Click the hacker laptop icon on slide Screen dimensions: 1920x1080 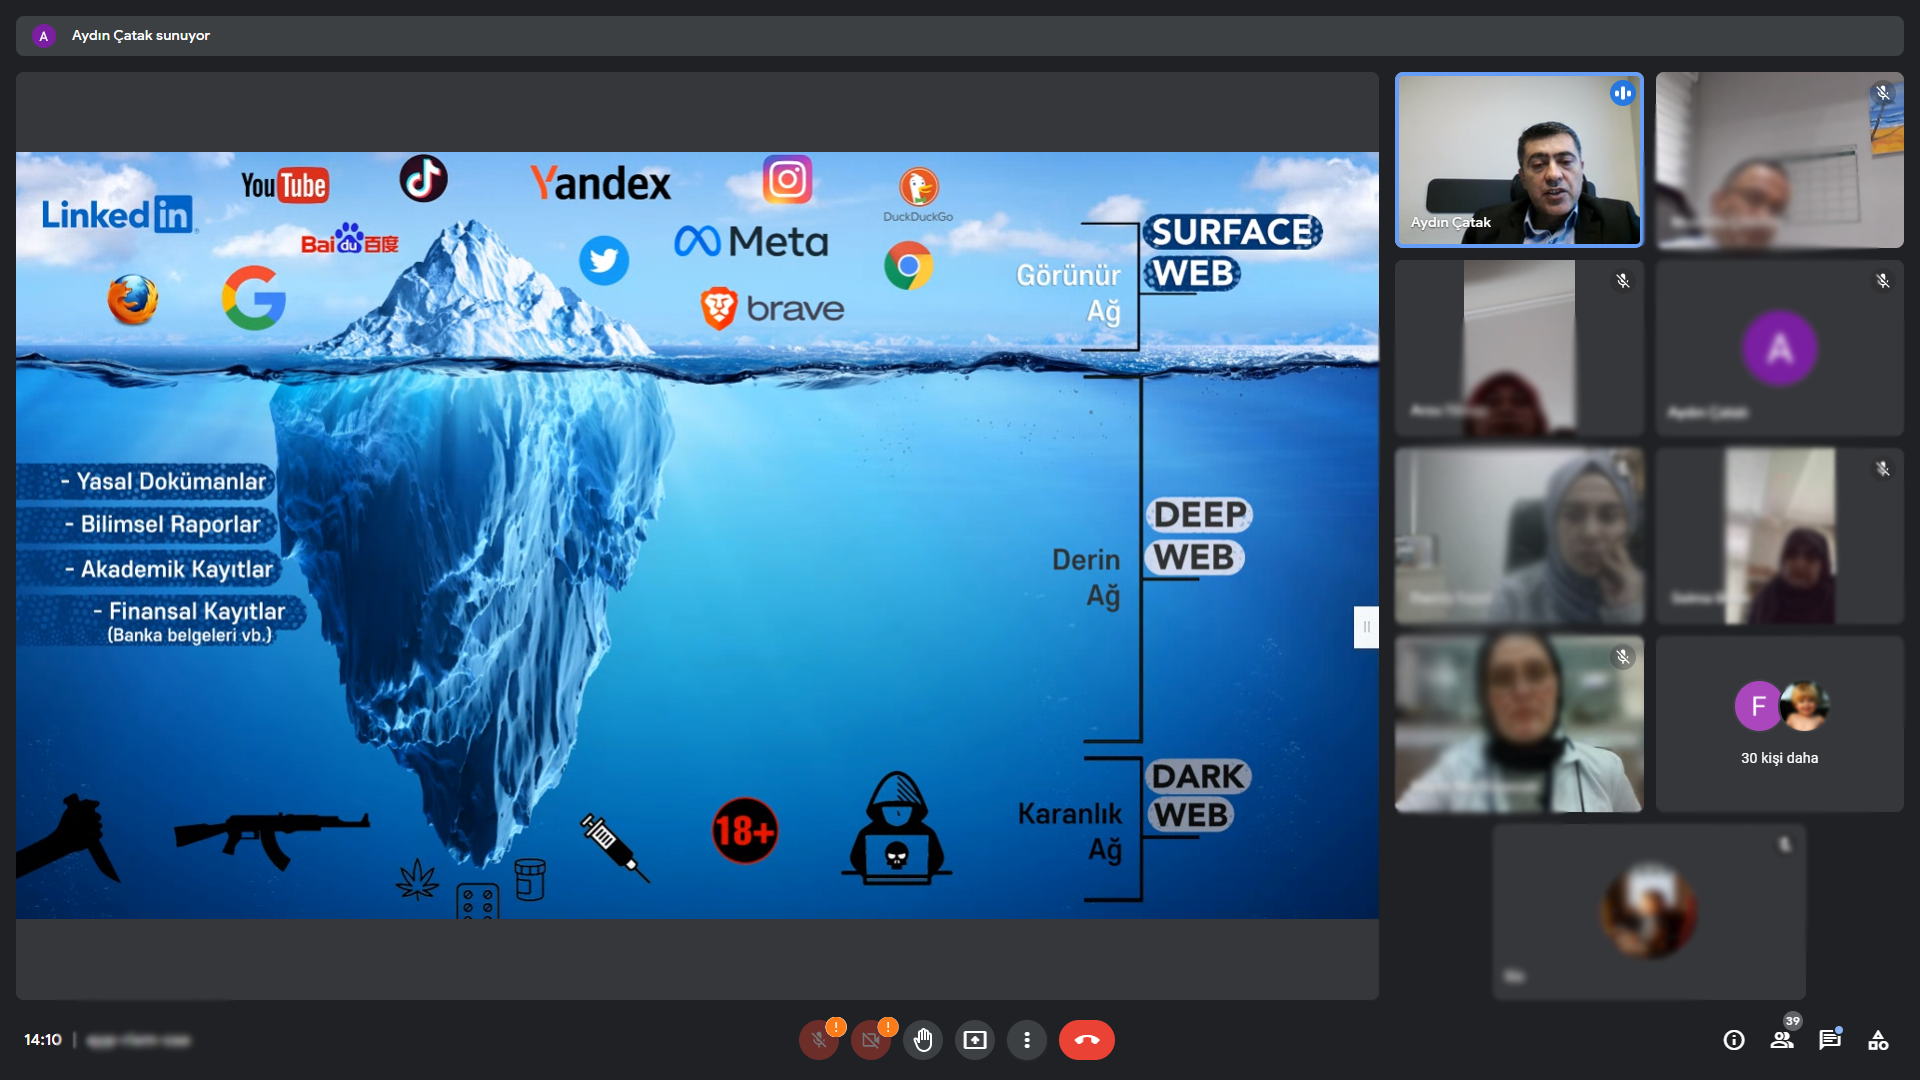point(897,828)
